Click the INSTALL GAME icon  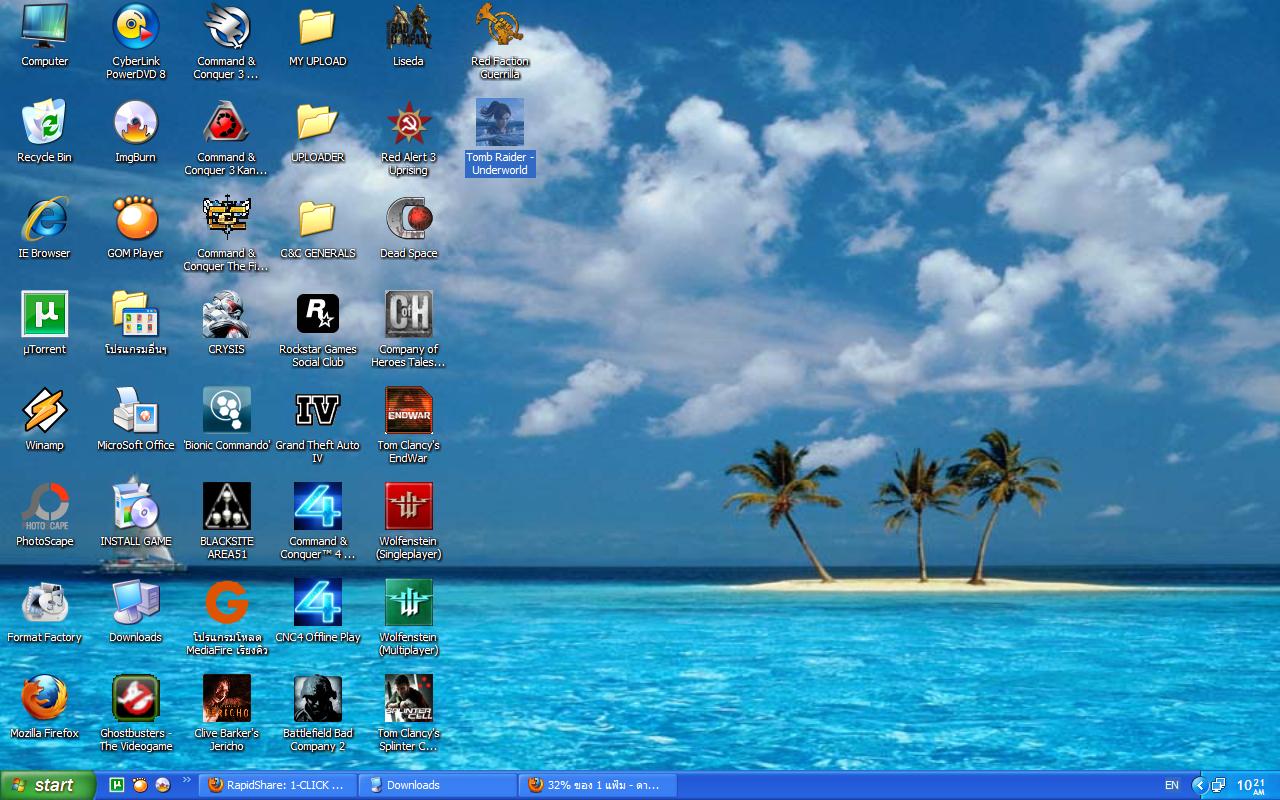(136, 507)
